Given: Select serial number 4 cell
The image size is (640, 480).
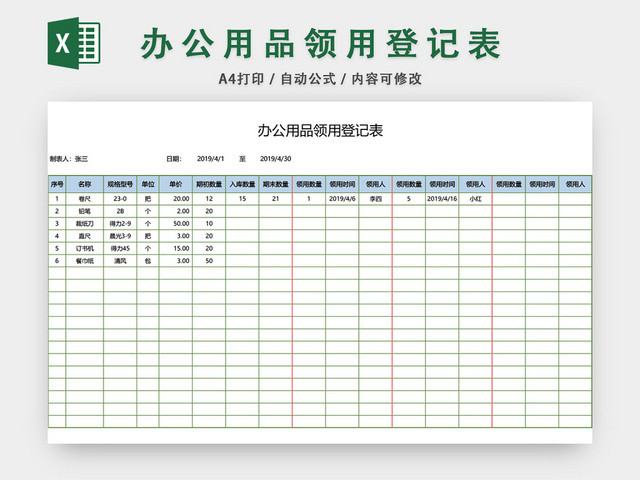Looking at the screenshot, I should point(57,236).
